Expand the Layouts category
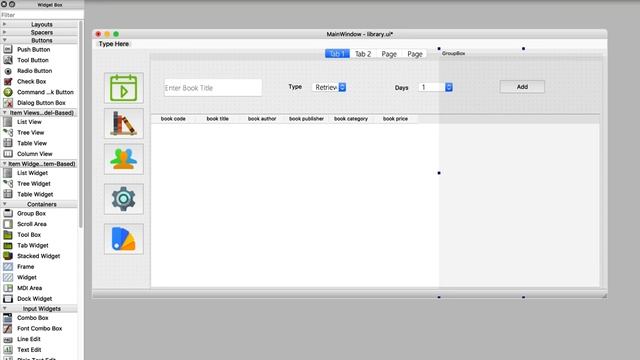Screen dimensions: 640x360 [4, 24]
